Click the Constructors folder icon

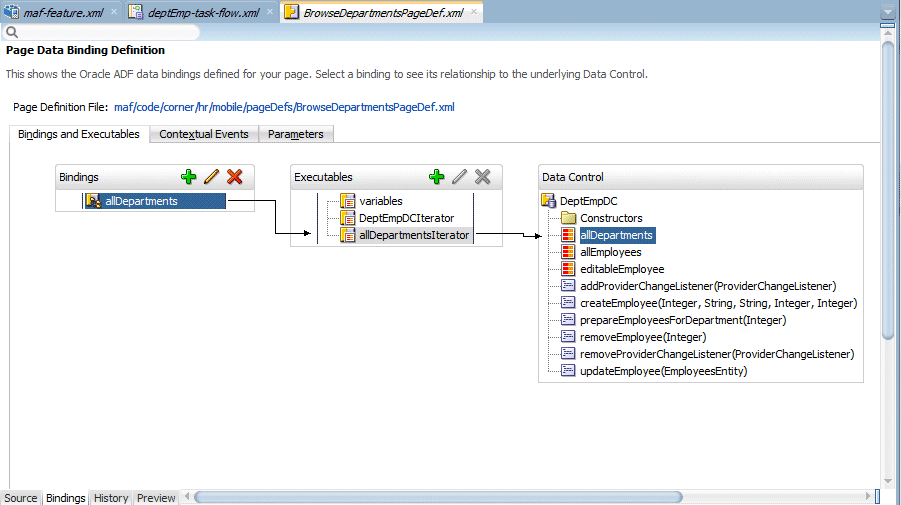point(568,218)
